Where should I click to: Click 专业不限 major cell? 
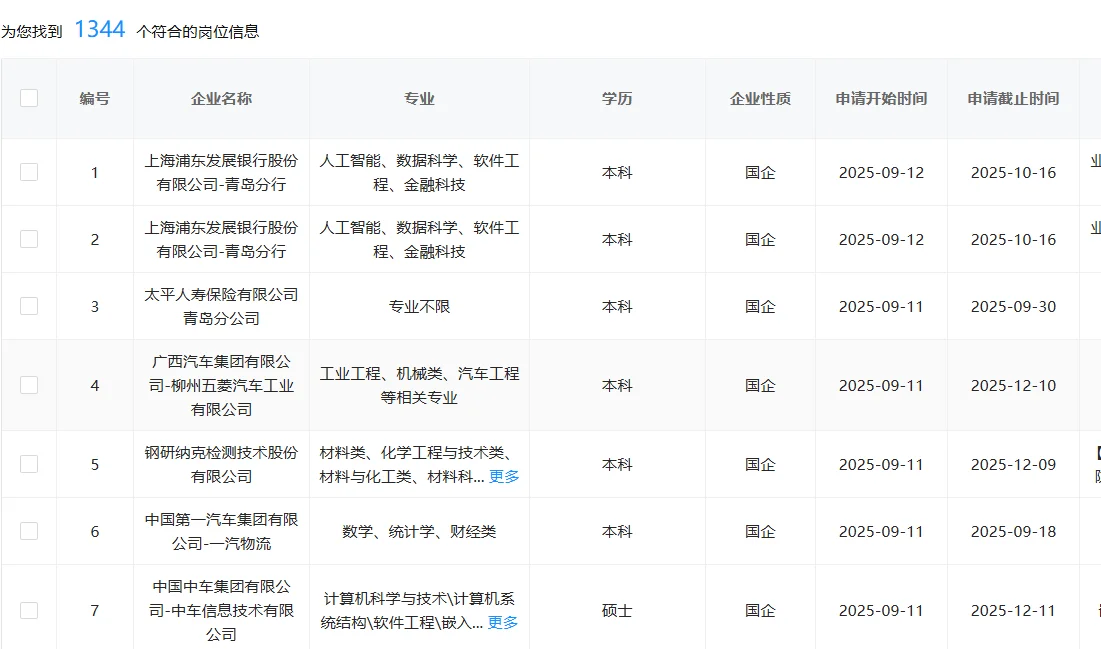pos(419,307)
